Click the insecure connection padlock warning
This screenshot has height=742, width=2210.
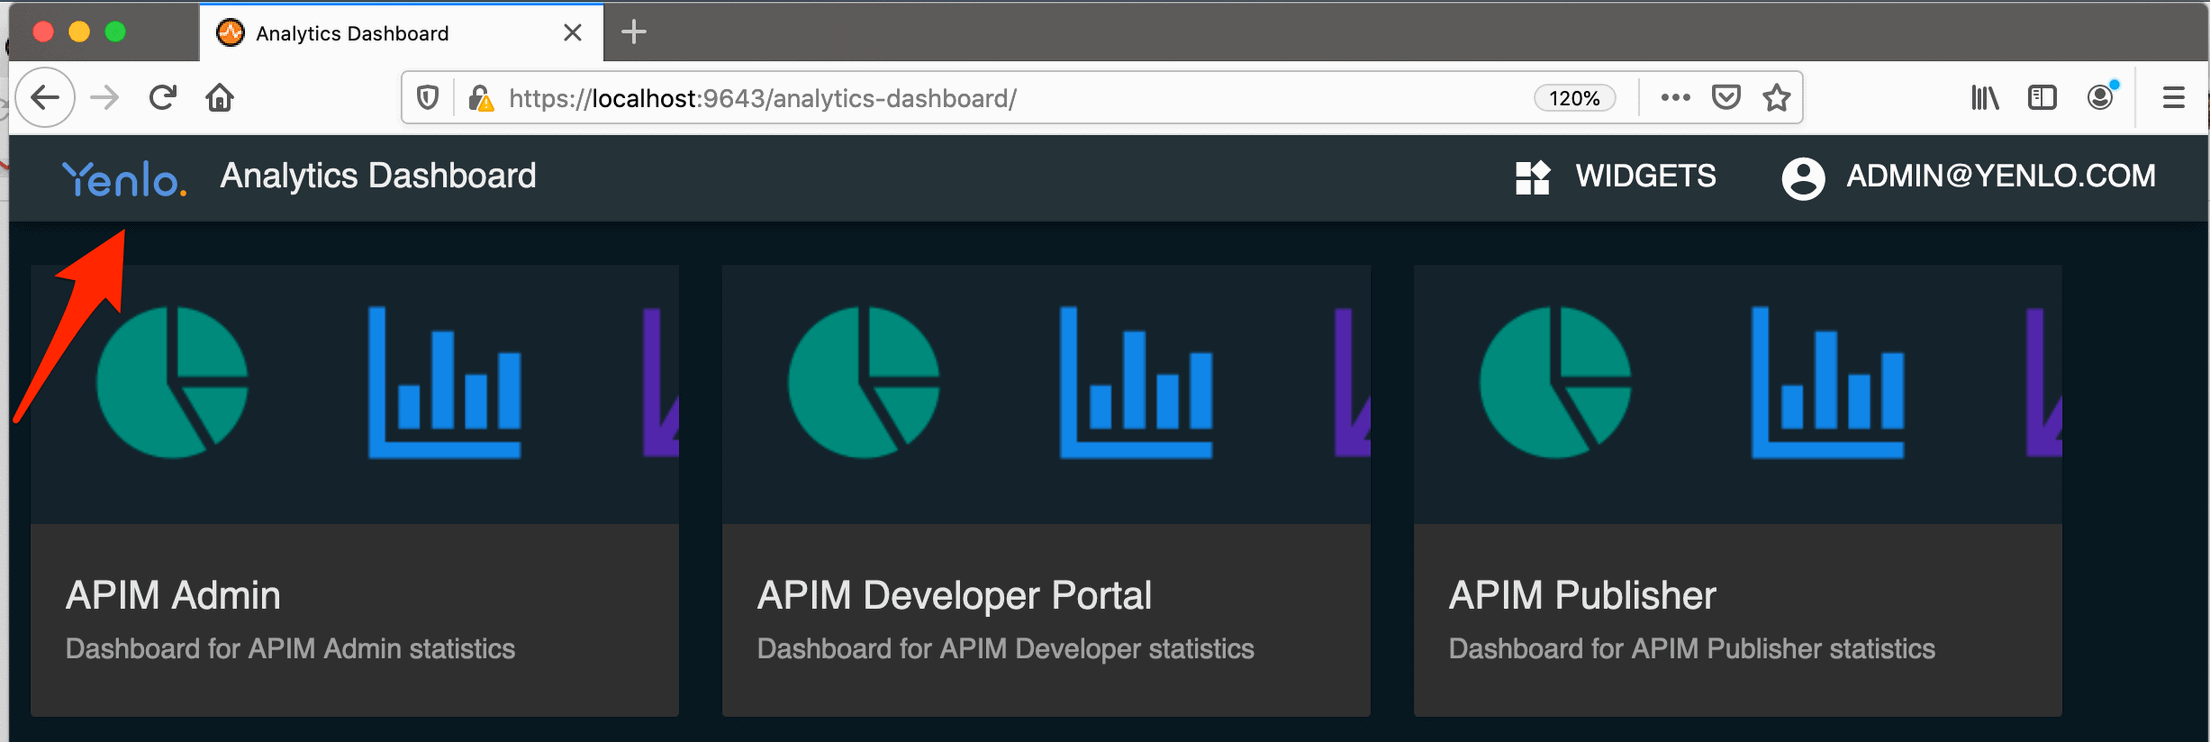pos(481,98)
